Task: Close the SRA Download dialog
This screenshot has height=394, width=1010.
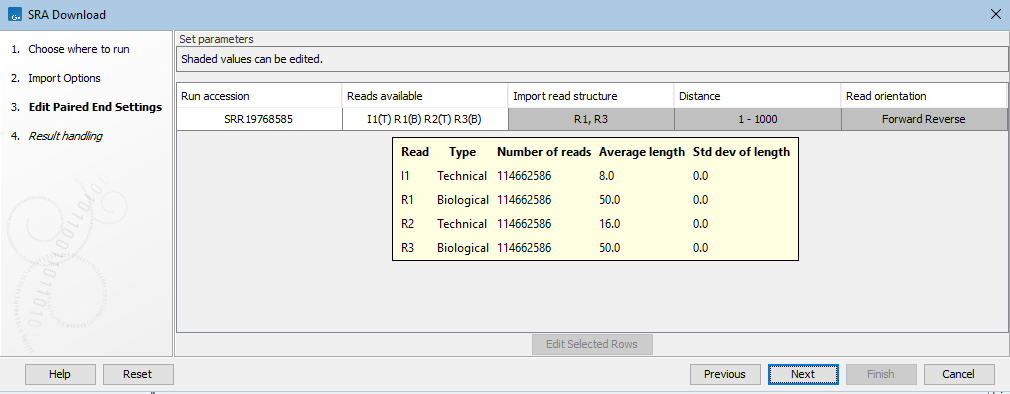Action: (995, 14)
